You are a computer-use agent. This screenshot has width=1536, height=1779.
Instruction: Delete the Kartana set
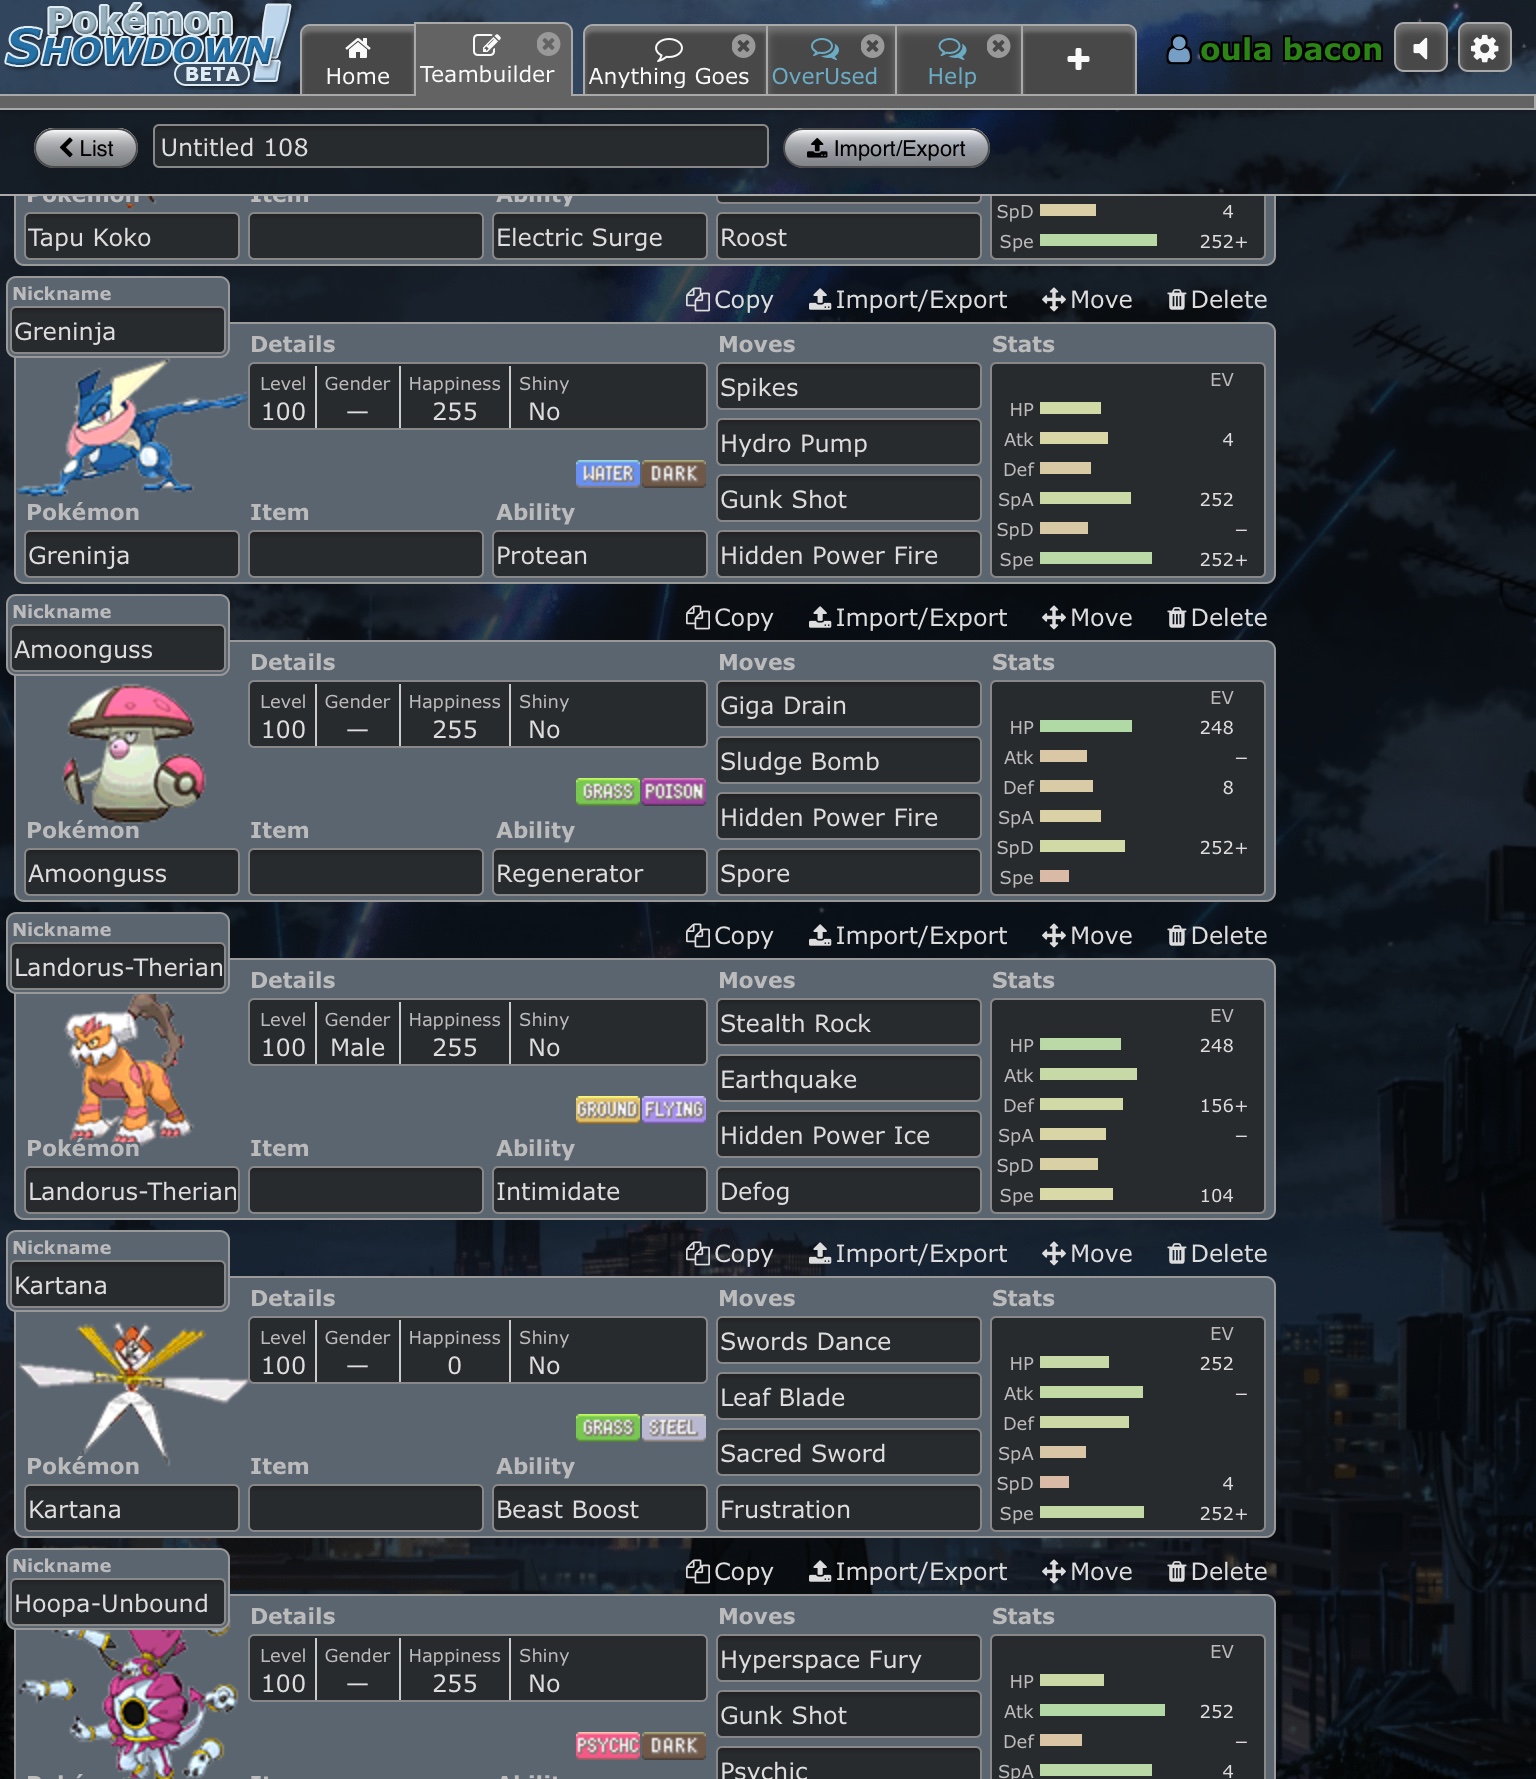click(x=1217, y=1254)
